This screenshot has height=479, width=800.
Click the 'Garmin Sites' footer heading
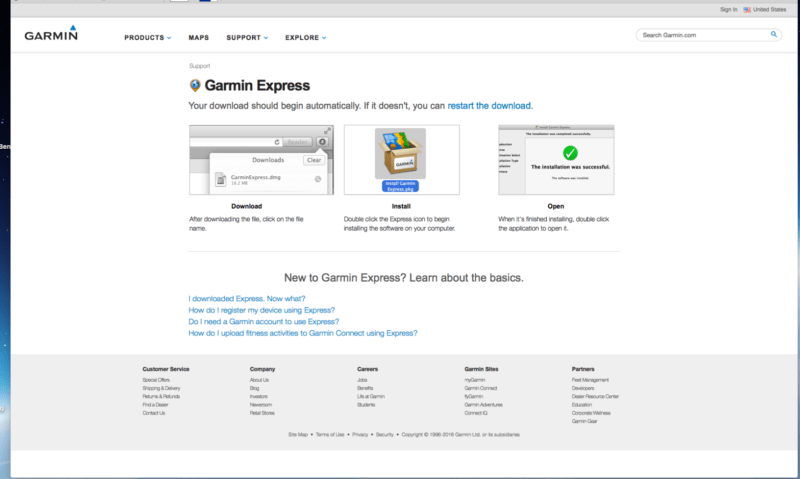coord(481,369)
